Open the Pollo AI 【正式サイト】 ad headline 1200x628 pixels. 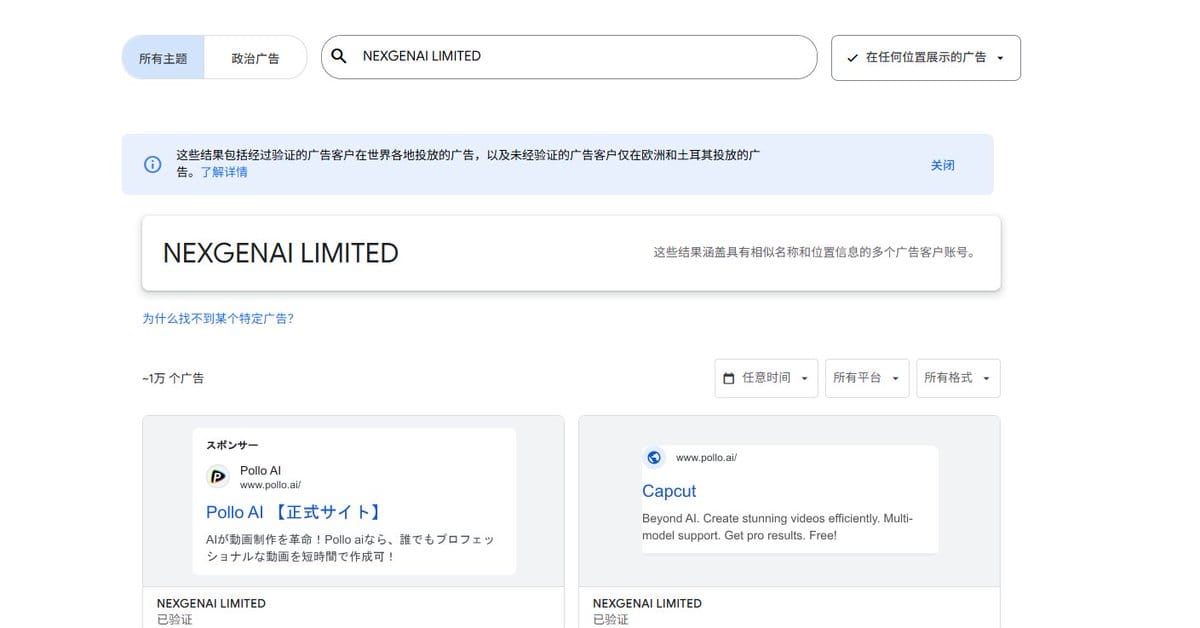point(294,512)
